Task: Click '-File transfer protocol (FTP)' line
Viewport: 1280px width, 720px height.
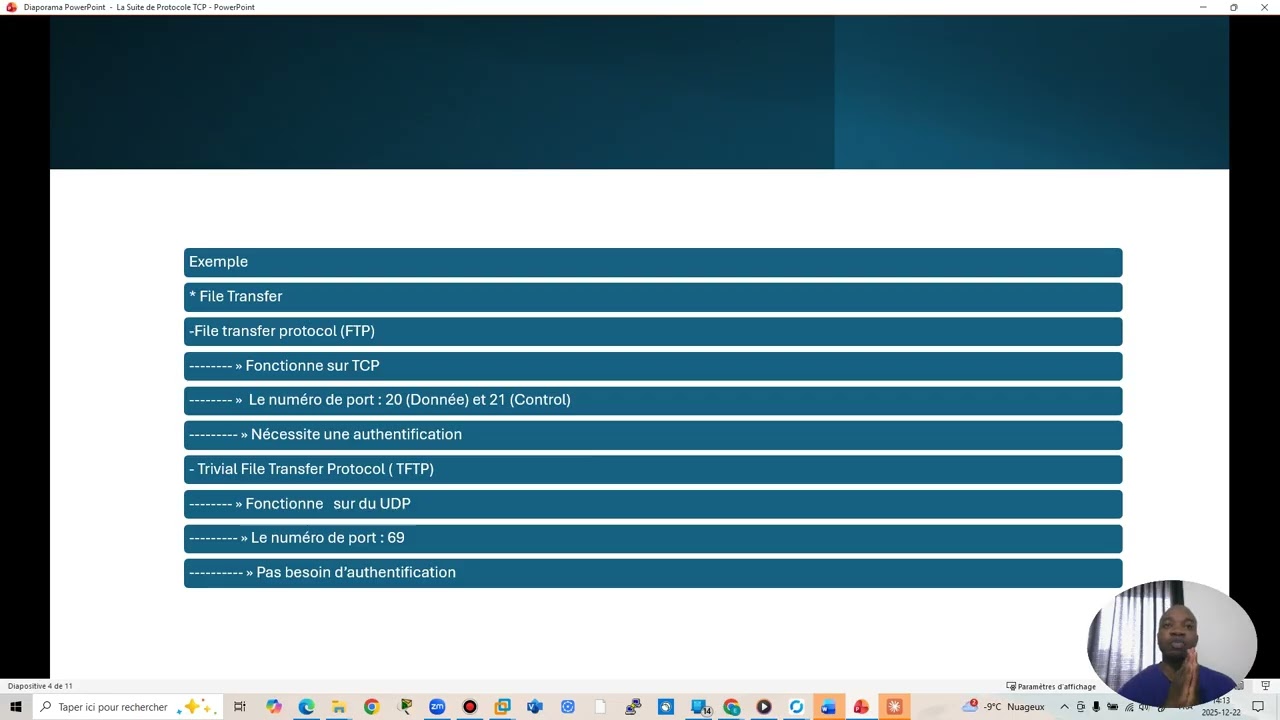Action: click(x=653, y=331)
